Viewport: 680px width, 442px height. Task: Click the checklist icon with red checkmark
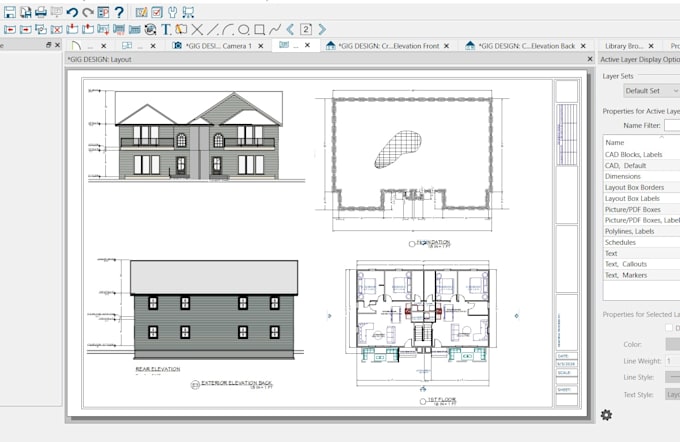click(x=157, y=12)
